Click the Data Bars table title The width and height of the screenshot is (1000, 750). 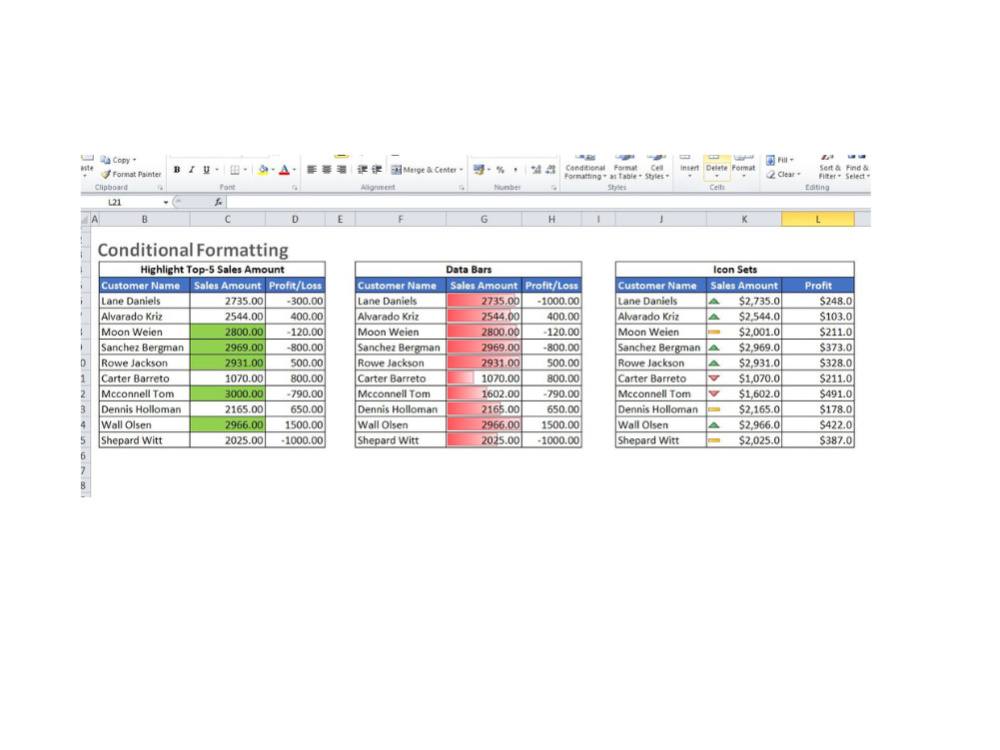[x=468, y=270]
